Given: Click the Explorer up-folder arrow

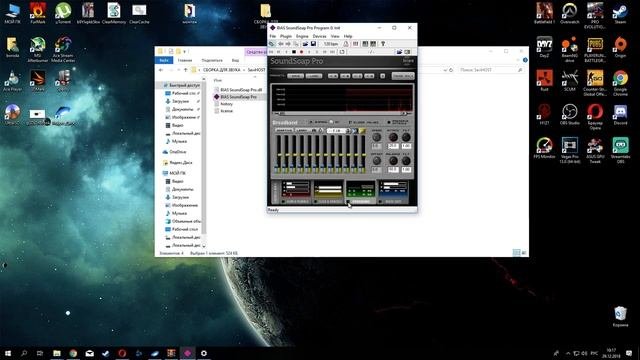Looking at the screenshot, I should (x=185, y=70).
